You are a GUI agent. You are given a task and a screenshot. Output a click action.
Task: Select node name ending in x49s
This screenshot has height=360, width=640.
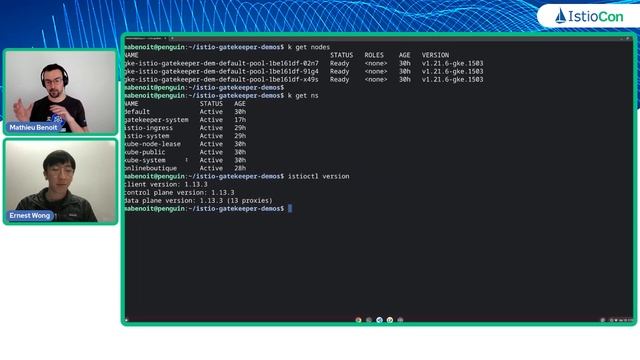point(222,80)
